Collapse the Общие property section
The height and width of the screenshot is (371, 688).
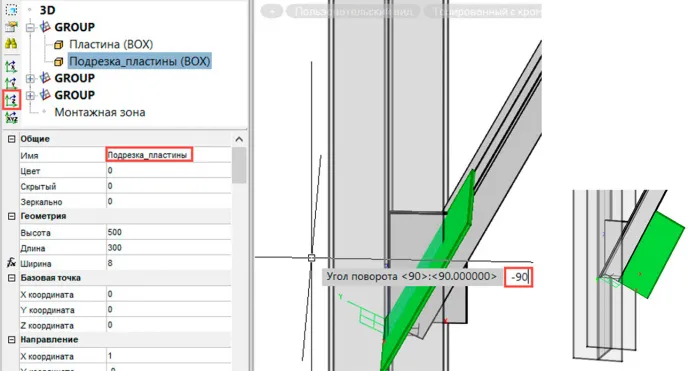pos(12,139)
